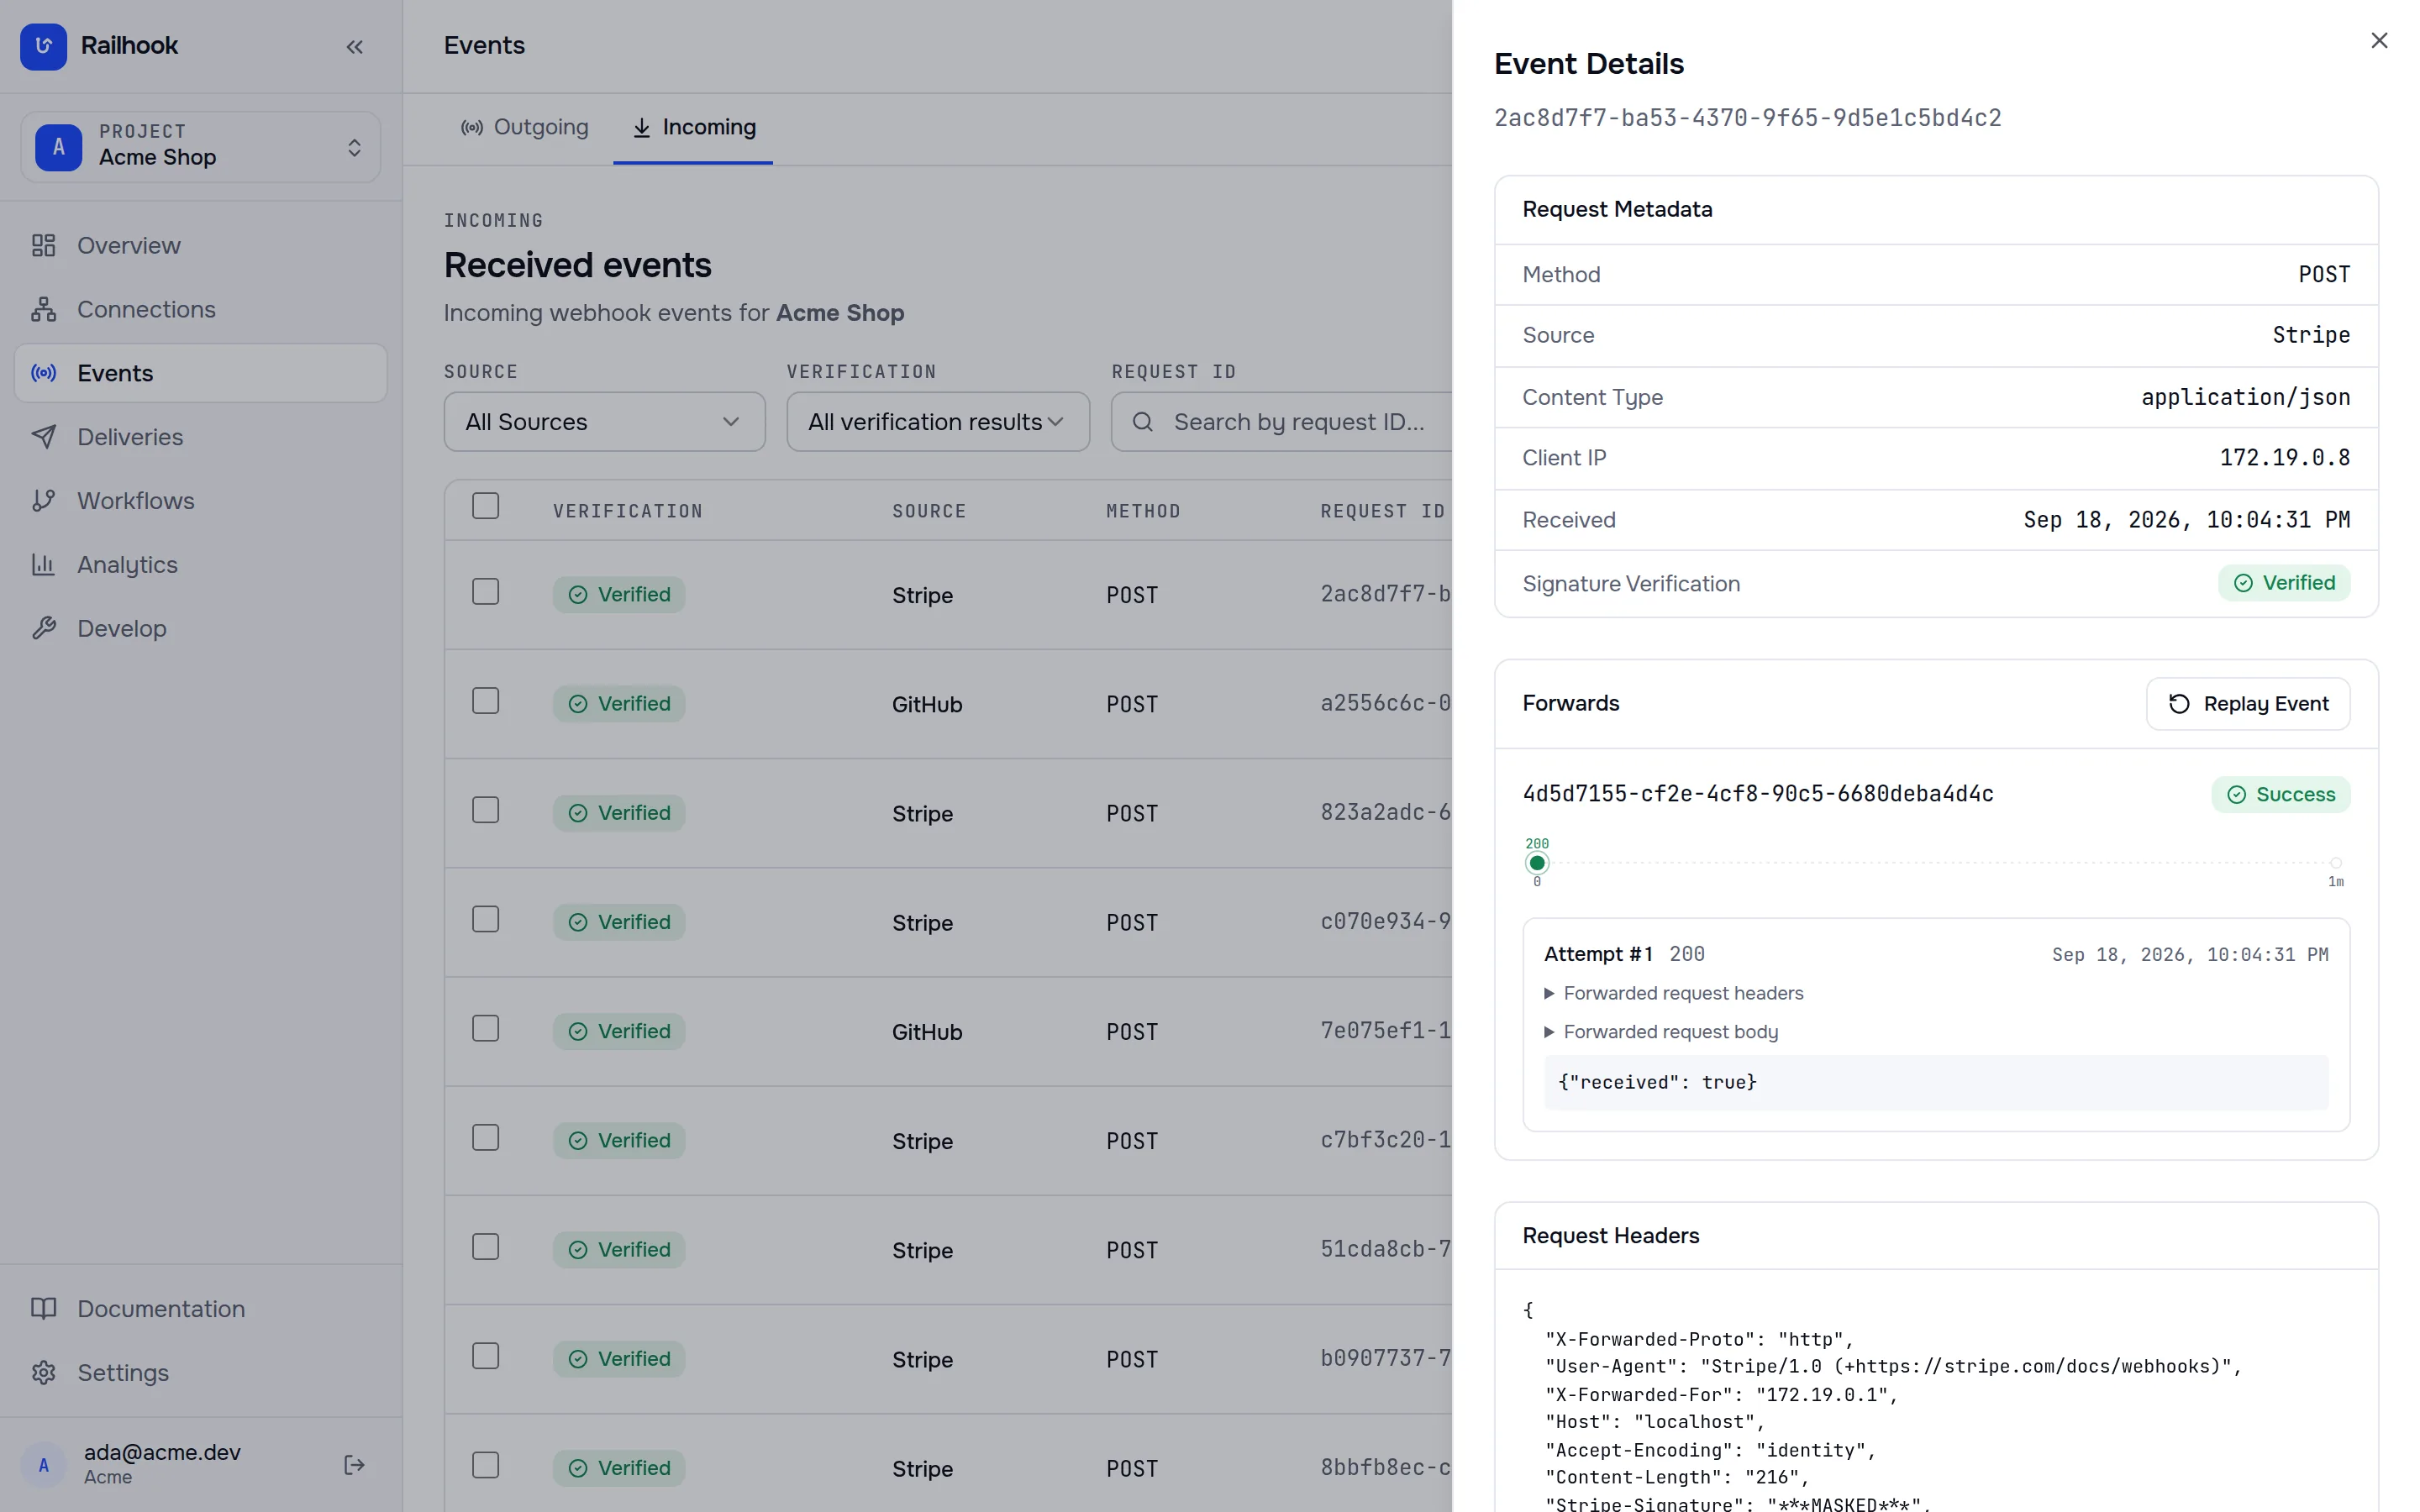Click the forward ID 4d5d7155-cf2e-4cf8-90c5-6680deba4d4c

click(1757, 794)
